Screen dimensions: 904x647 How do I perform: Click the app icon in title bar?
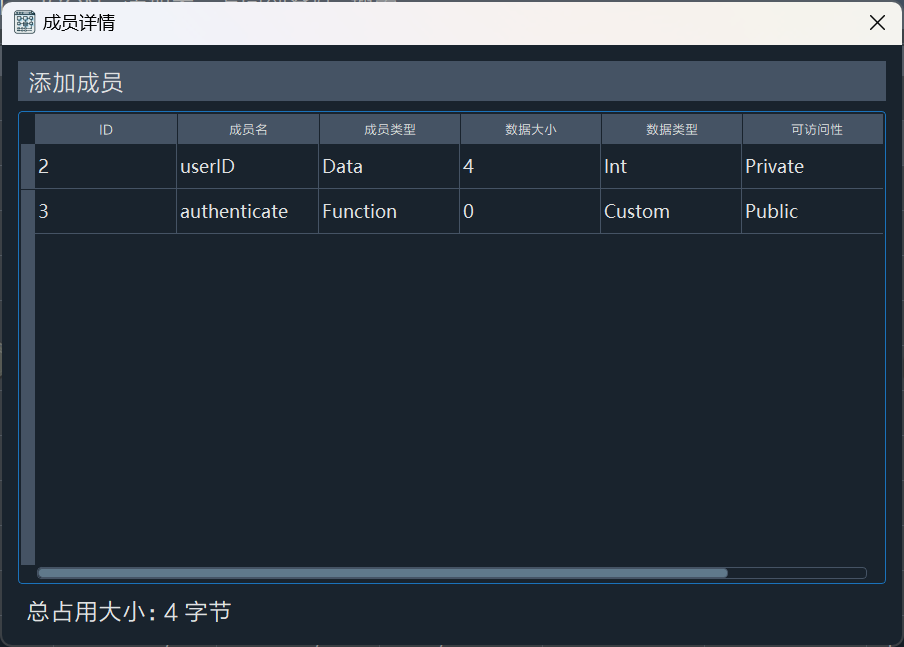[x=25, y=22]
